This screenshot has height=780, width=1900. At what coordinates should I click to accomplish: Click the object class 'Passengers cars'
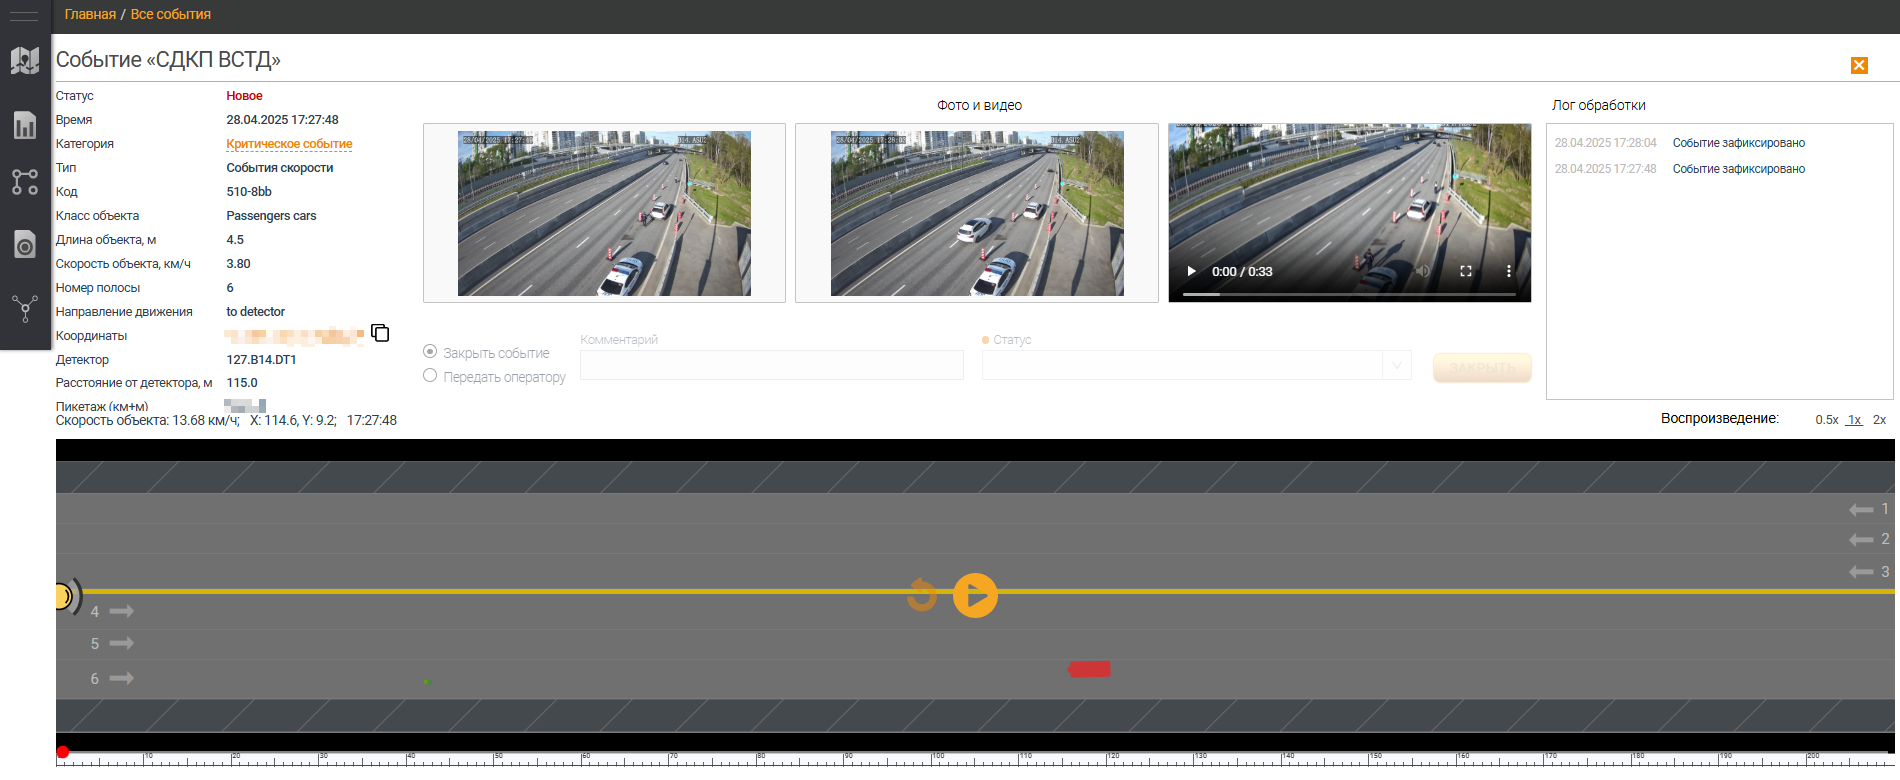point(271,216)
